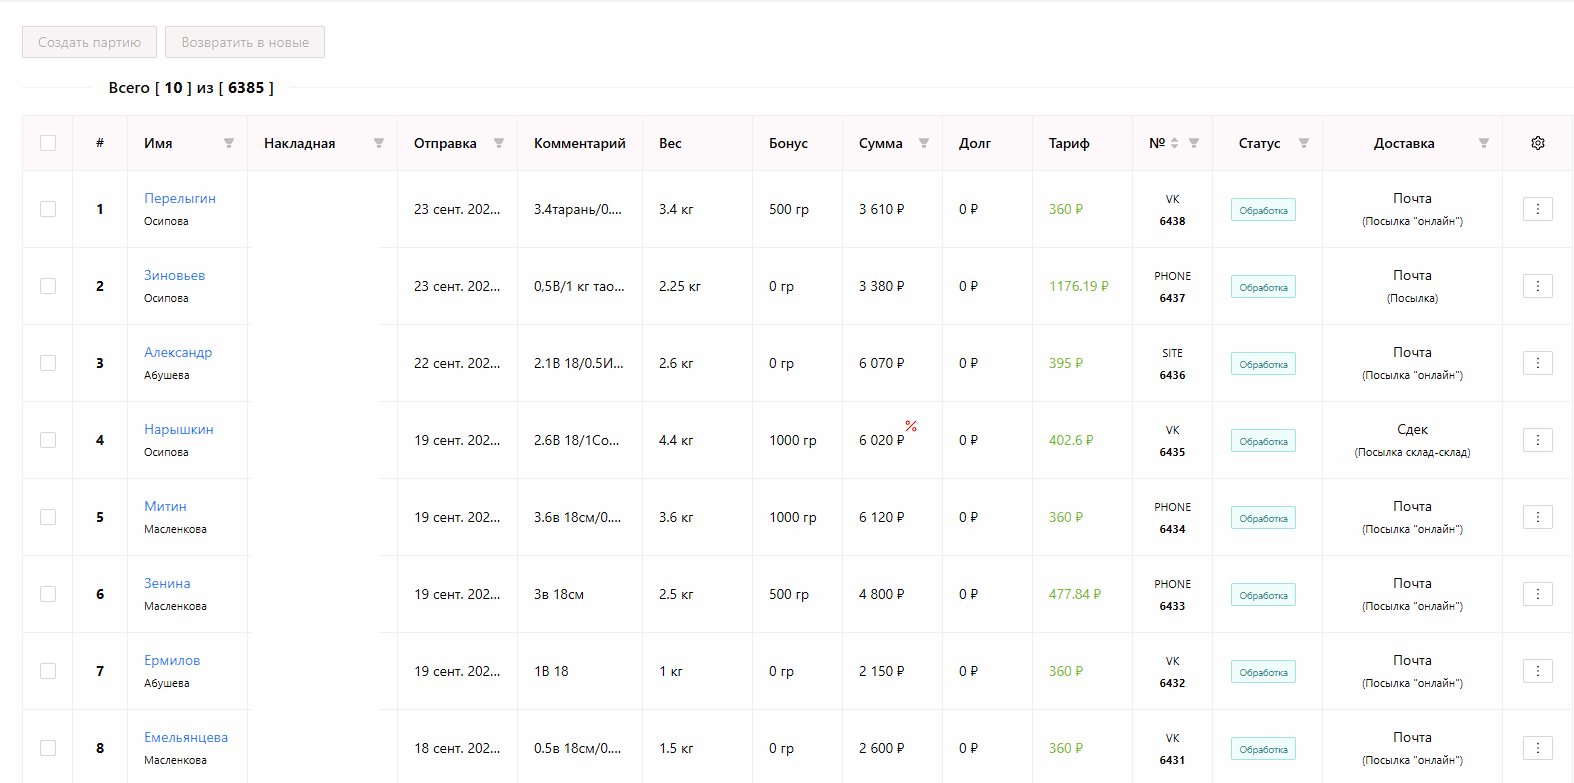Toggle the select-all header checkbox
Image resolution: width=1574 pixels, height=783 pixels.
coord(48,143)
